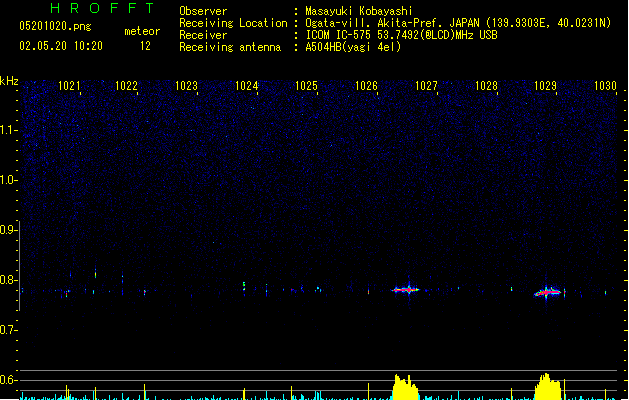
Task: Click the 1024 time axis marker
Action: (246, 86)
